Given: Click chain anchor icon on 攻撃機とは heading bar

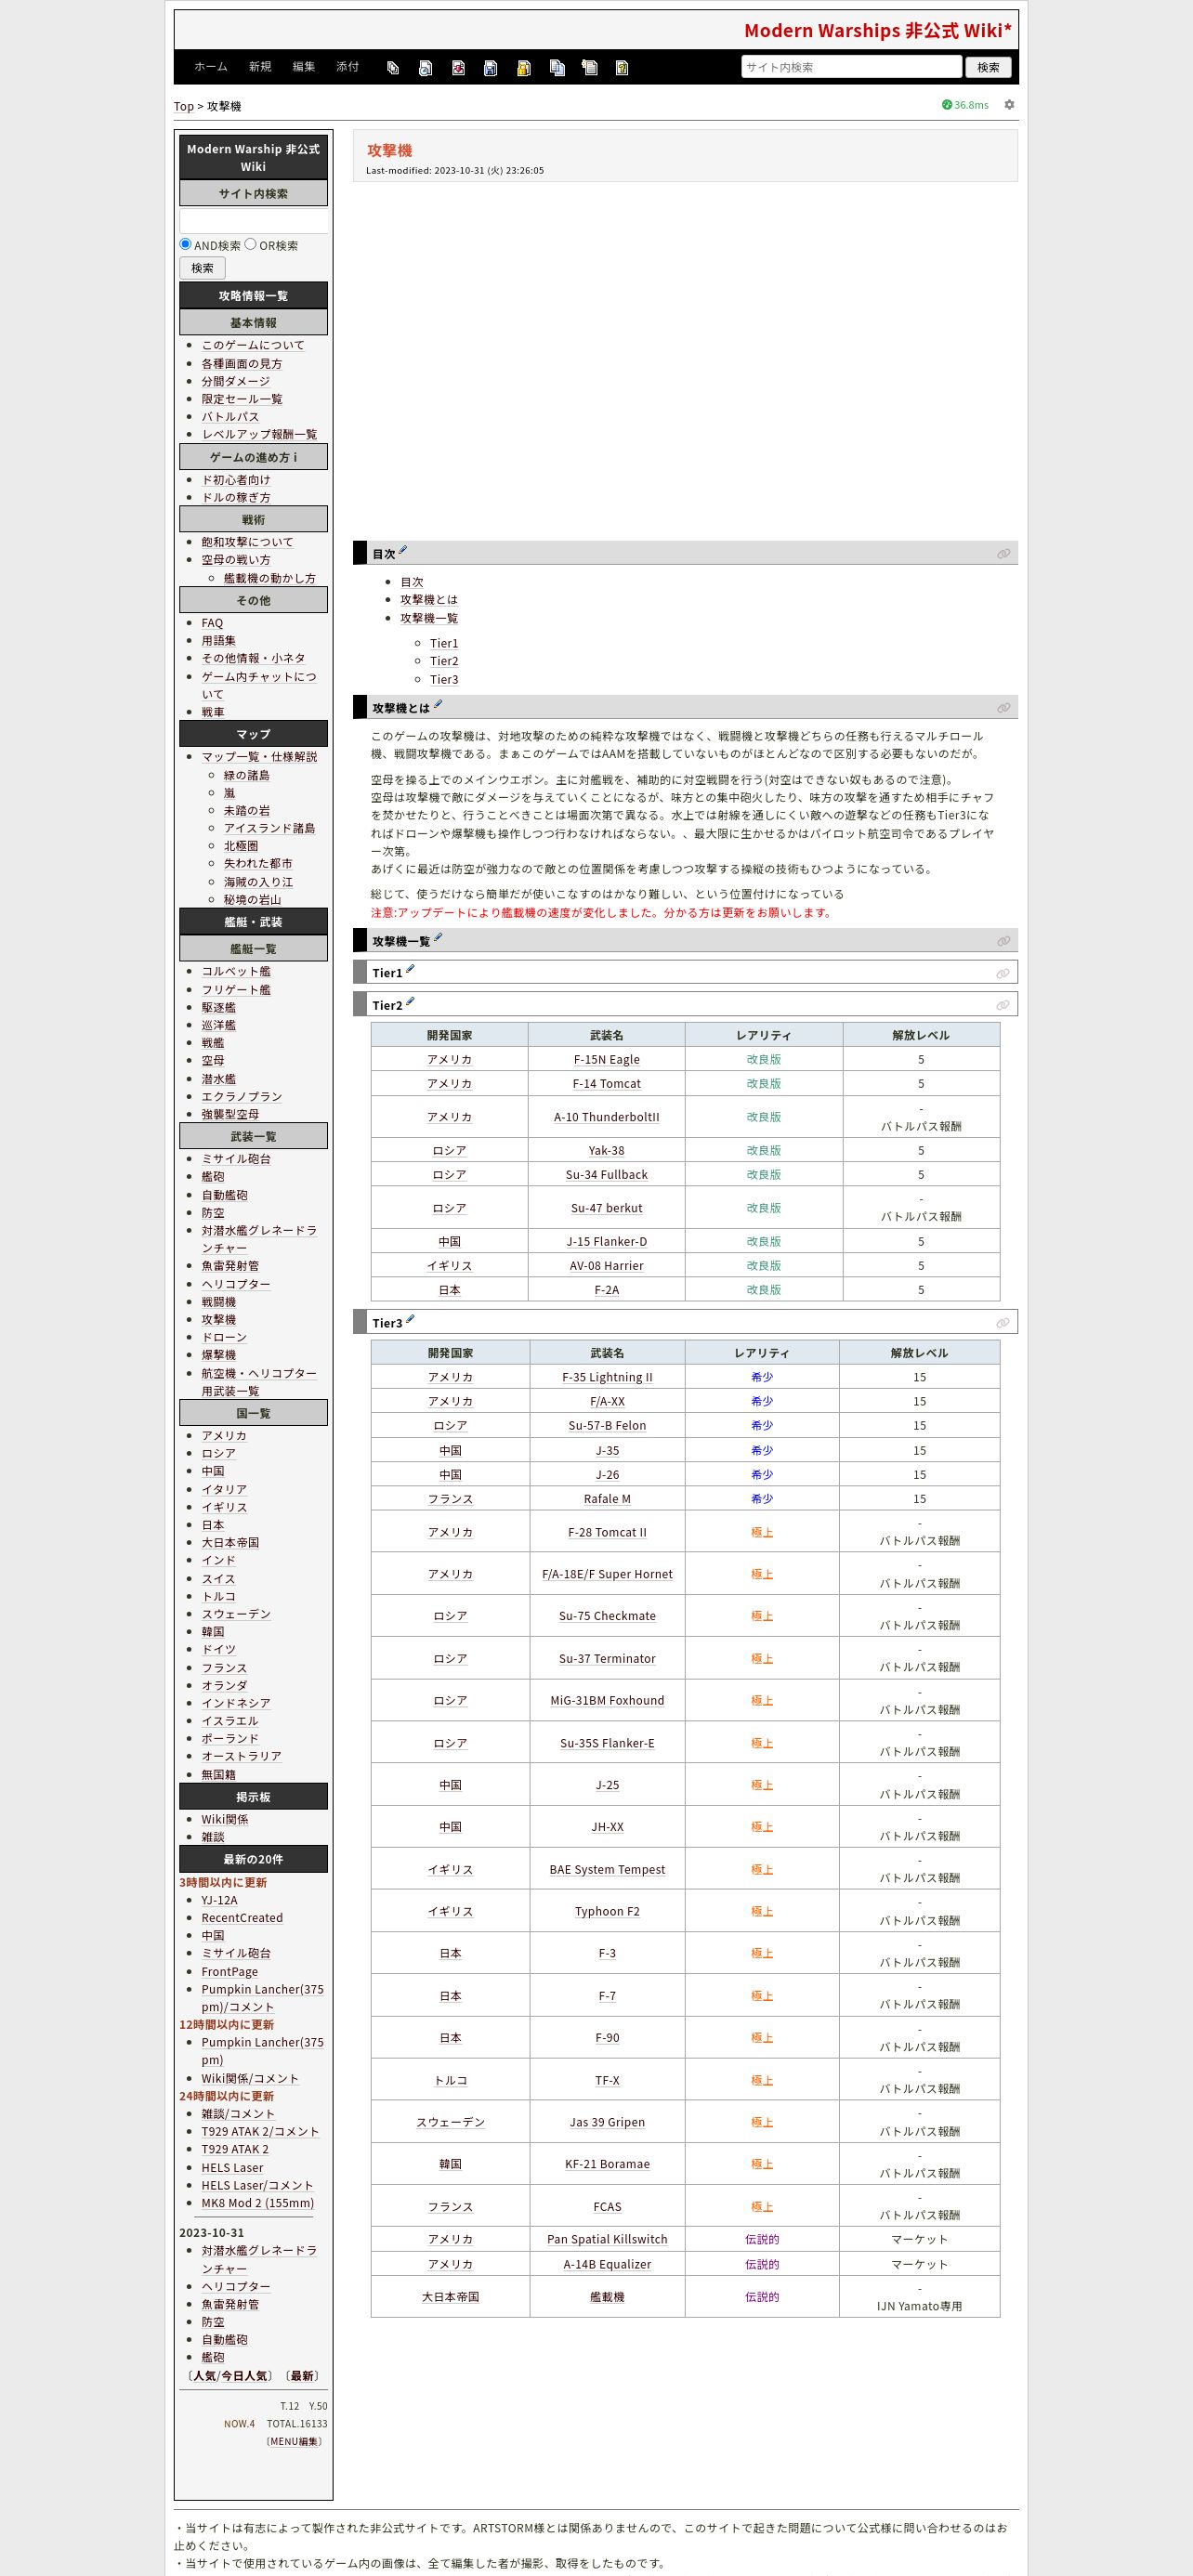Looking at the screenshot, I should tap(1003, 708).
